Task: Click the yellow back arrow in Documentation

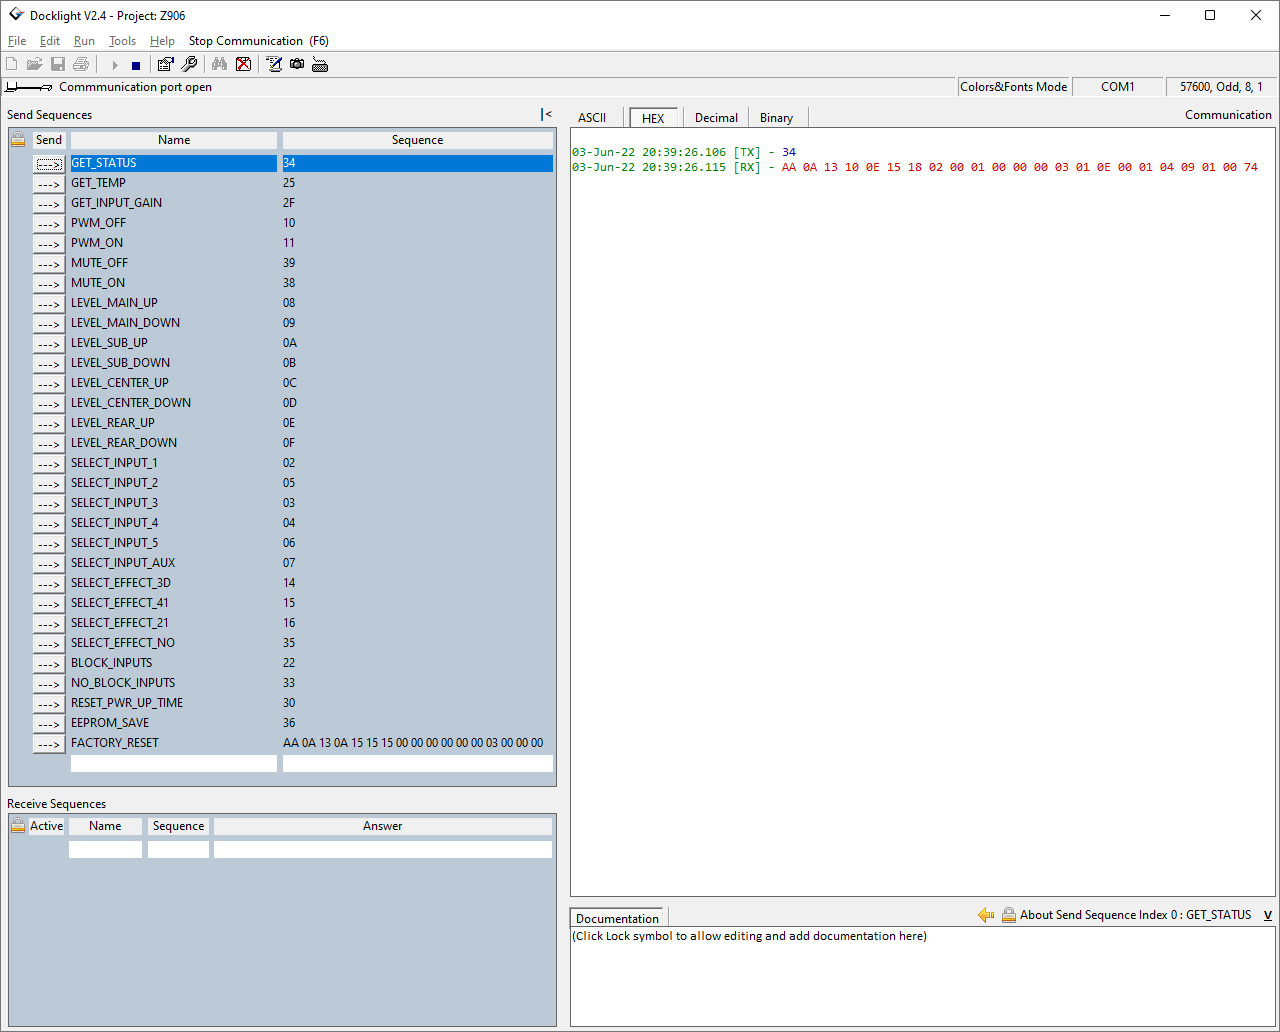Action: point(986,915)
